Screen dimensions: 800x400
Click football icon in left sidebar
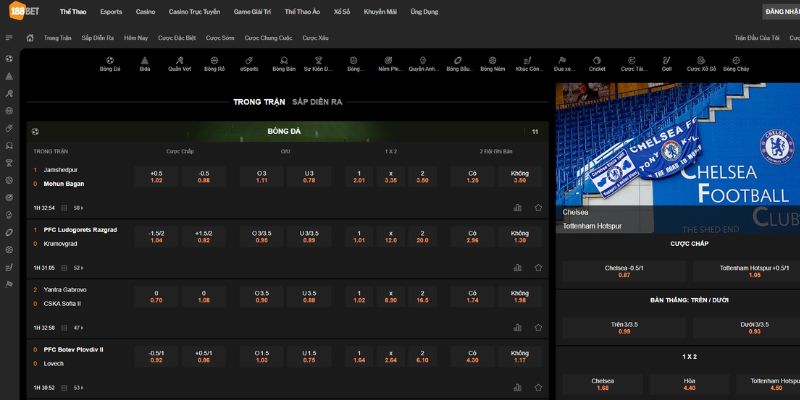click(x=9, y=59)
